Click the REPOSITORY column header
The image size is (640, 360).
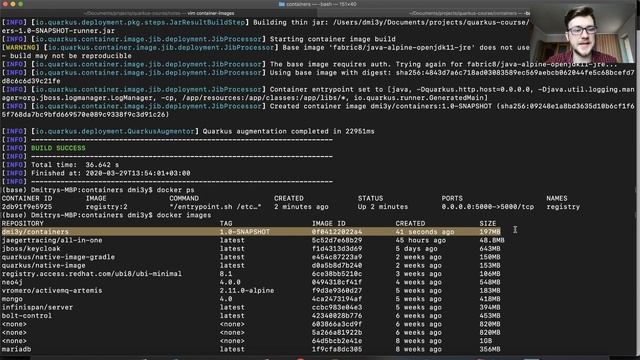tap(22, 224)
